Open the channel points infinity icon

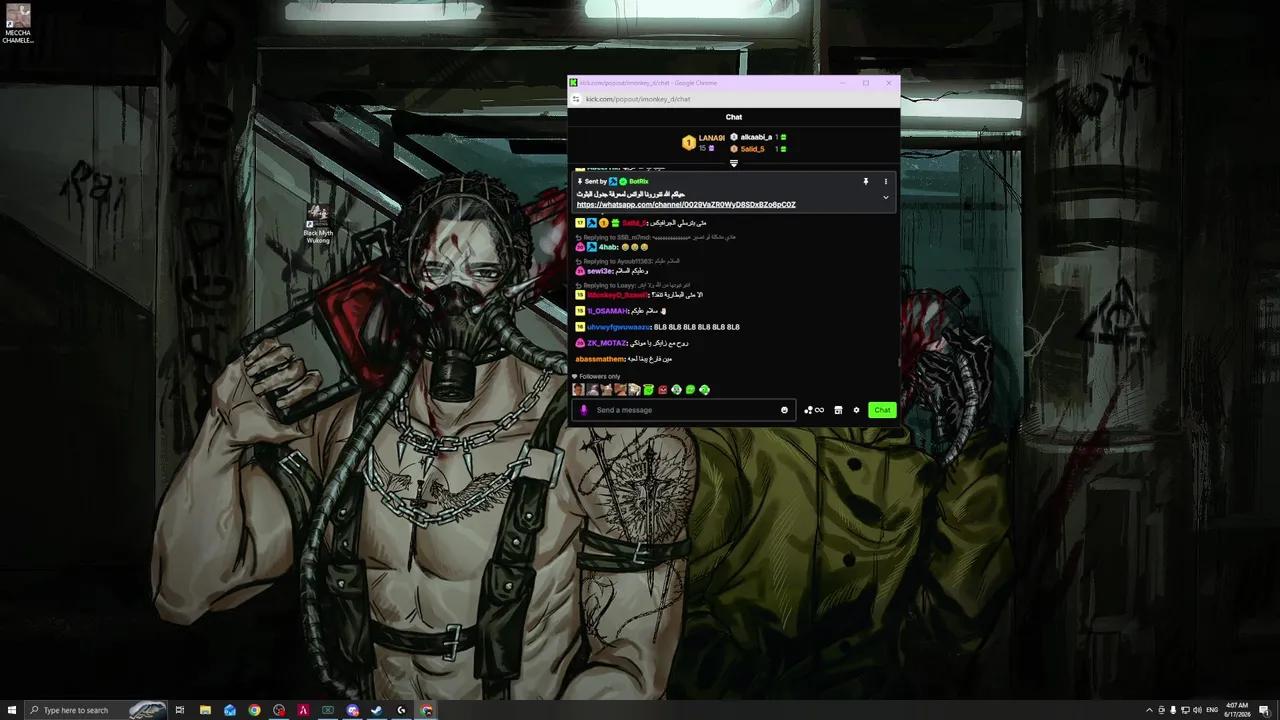tap(814, 410)
